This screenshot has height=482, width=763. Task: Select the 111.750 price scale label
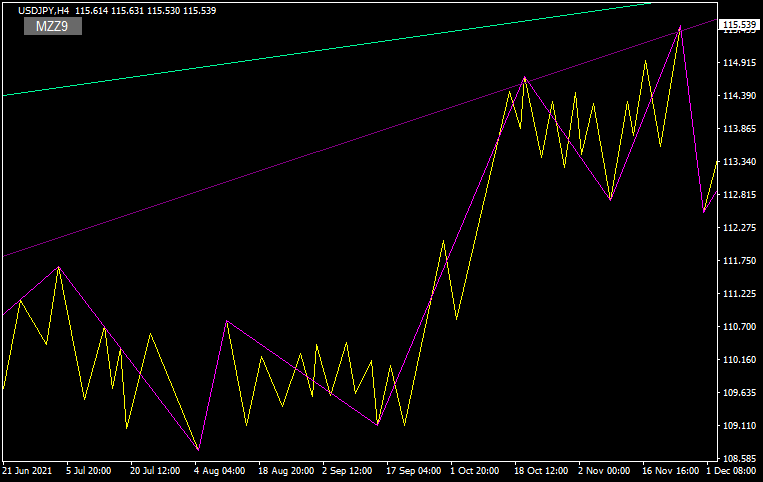[739, 261]
